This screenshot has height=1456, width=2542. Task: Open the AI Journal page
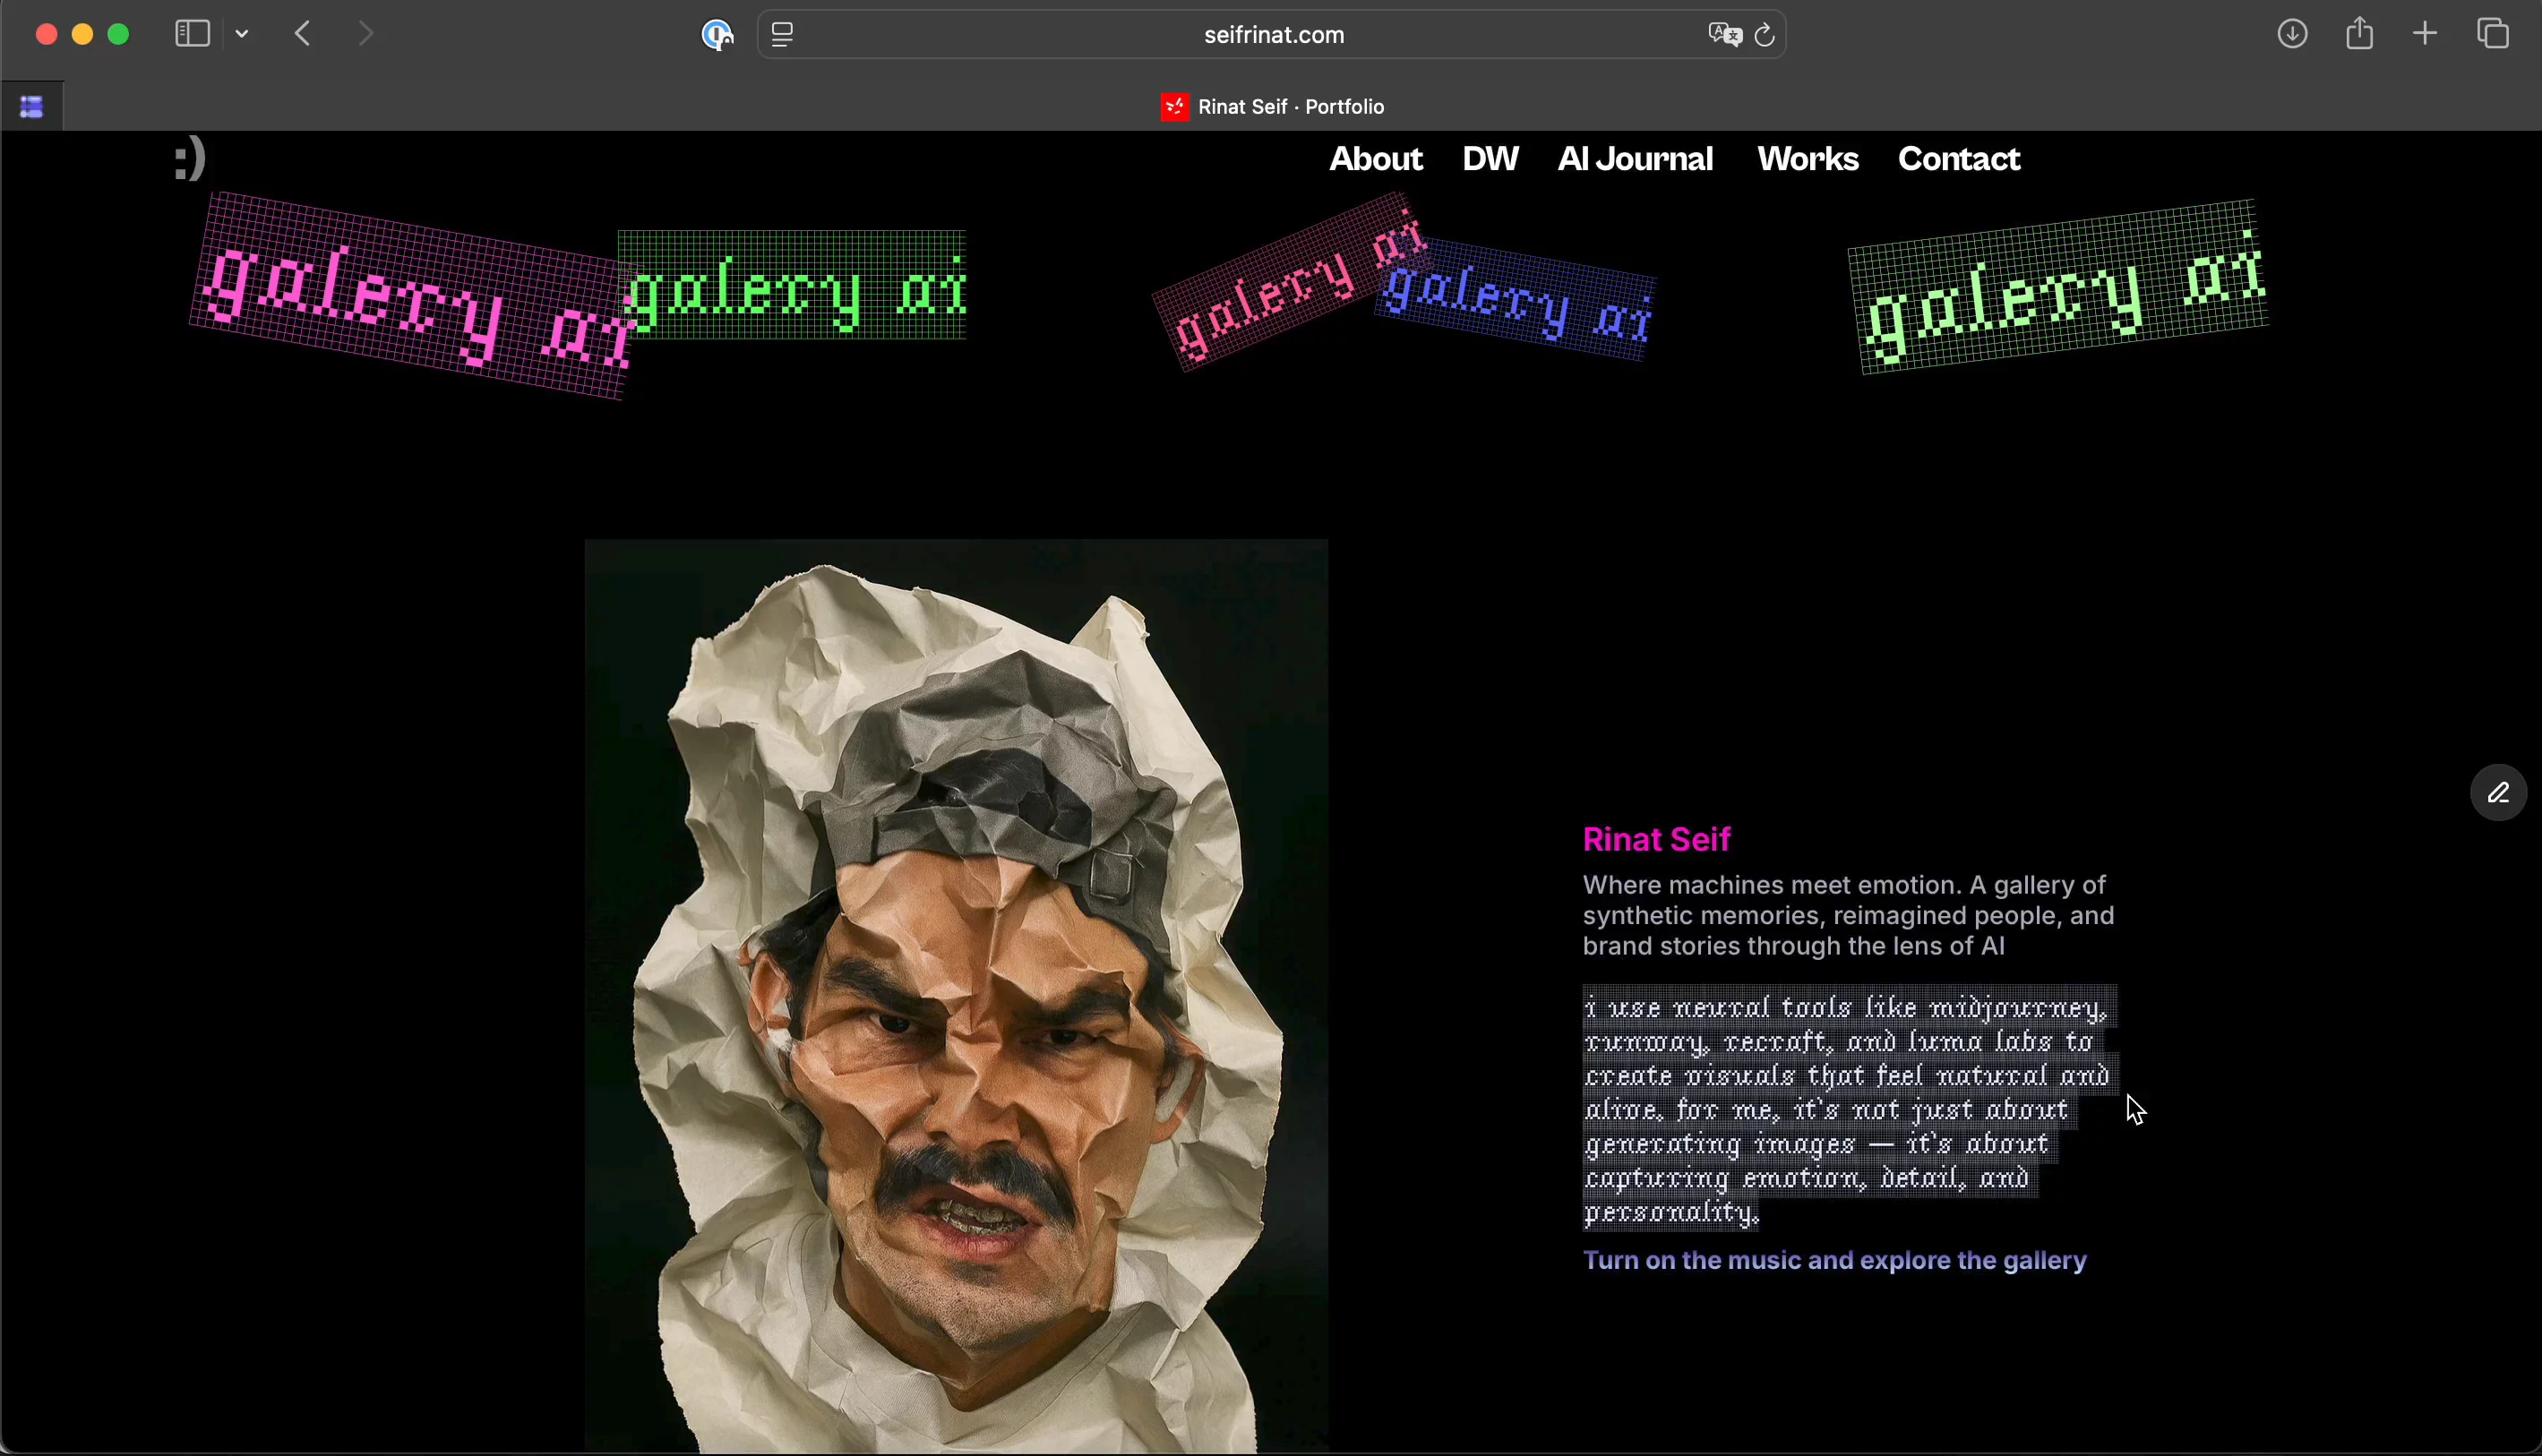tap(1636, 160)
